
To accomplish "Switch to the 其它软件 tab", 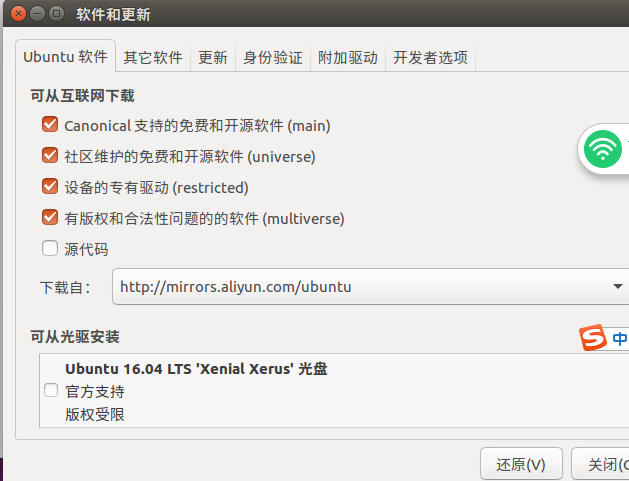I will tap(153, 57).
